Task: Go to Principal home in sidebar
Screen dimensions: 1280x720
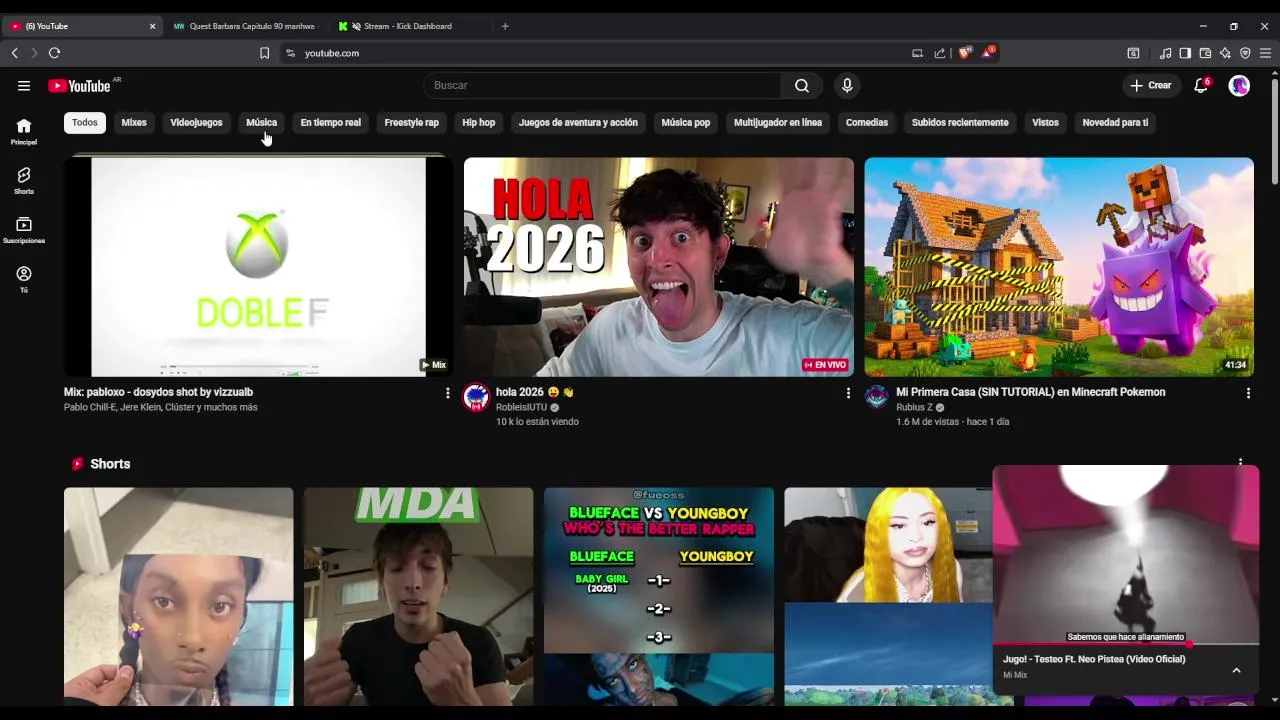Action: [x=24, y=131]
